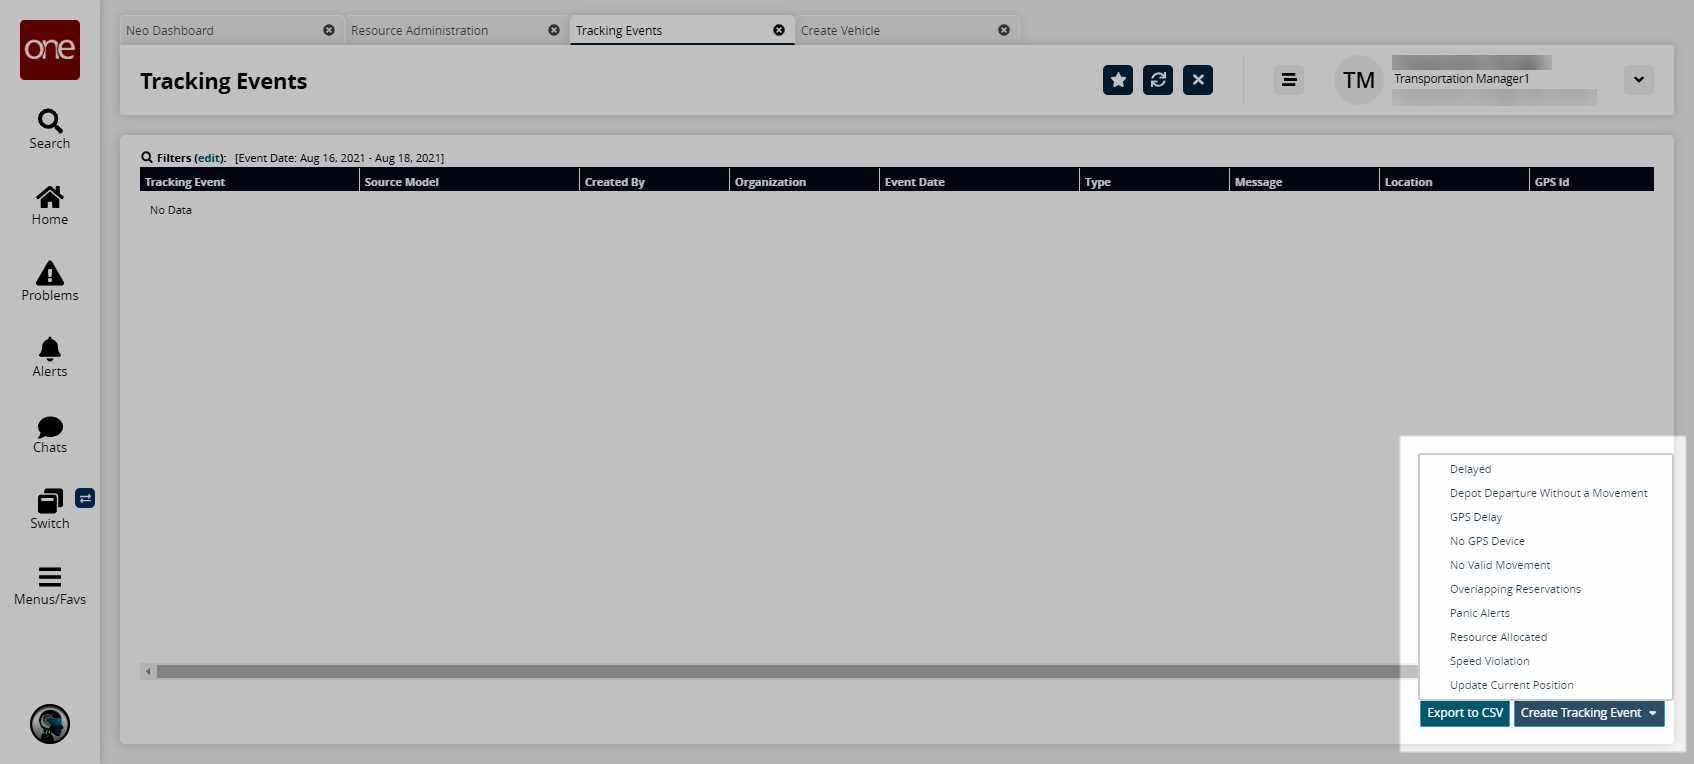Sort by Organization column header
The width and height of the screenshot is (1694, 764).
(804, 180)
